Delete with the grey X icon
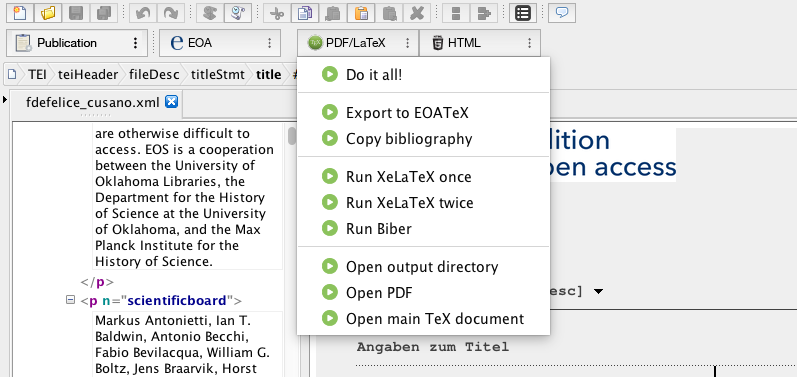Screen dimensions: 797x377 point(417,13)
